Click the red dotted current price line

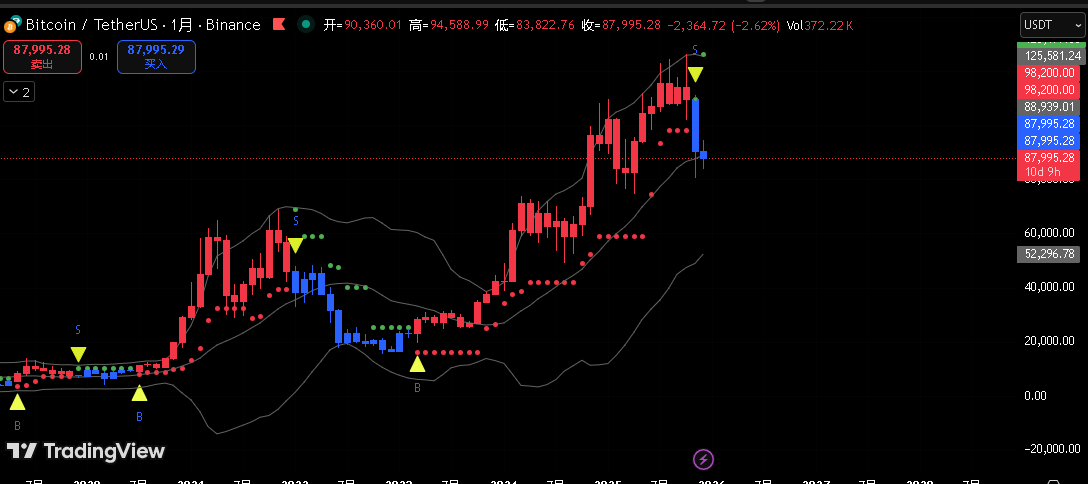508,158
